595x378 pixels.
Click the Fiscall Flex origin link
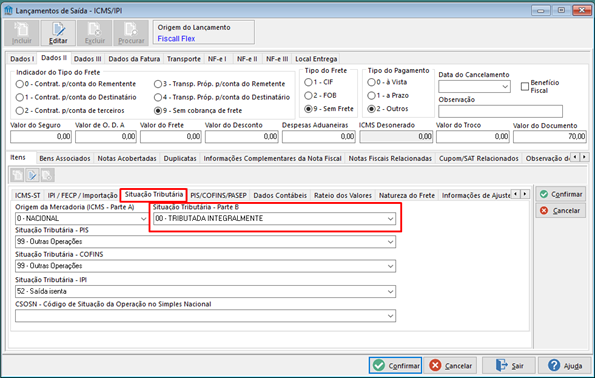tap(176, 39)
